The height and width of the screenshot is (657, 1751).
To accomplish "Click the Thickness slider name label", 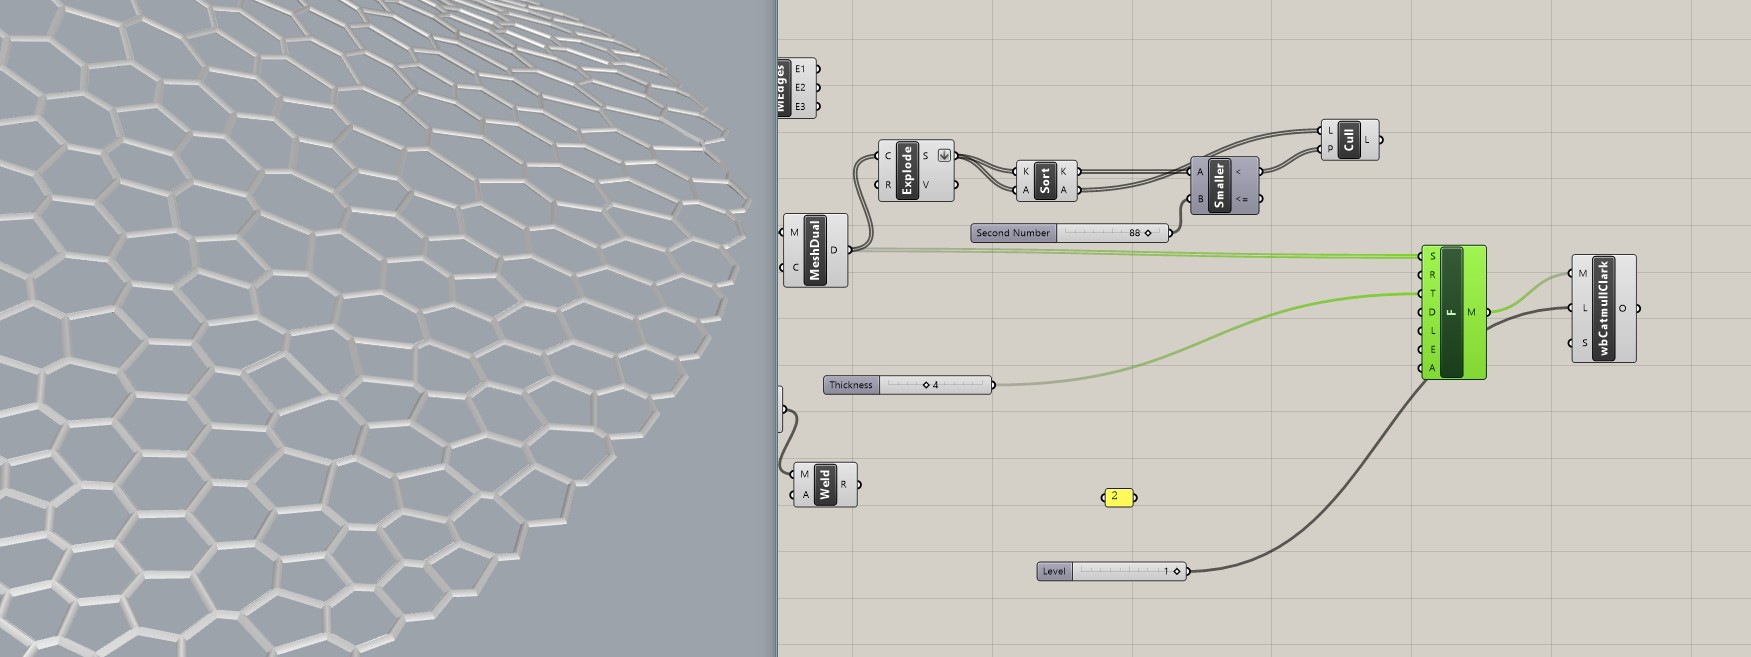I will tap(851, 385).
